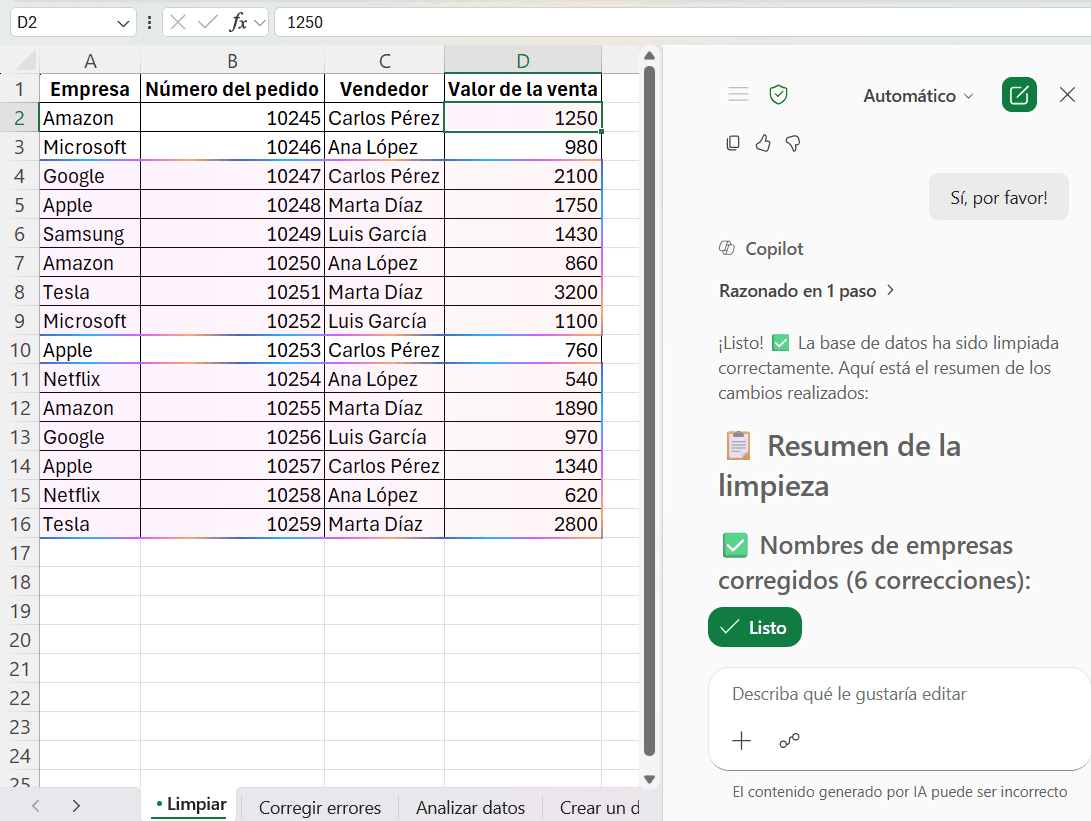The image size is (1091, 821).
Task: Switch to the Limpiar sheet tab
Action: tap(190, 805)
